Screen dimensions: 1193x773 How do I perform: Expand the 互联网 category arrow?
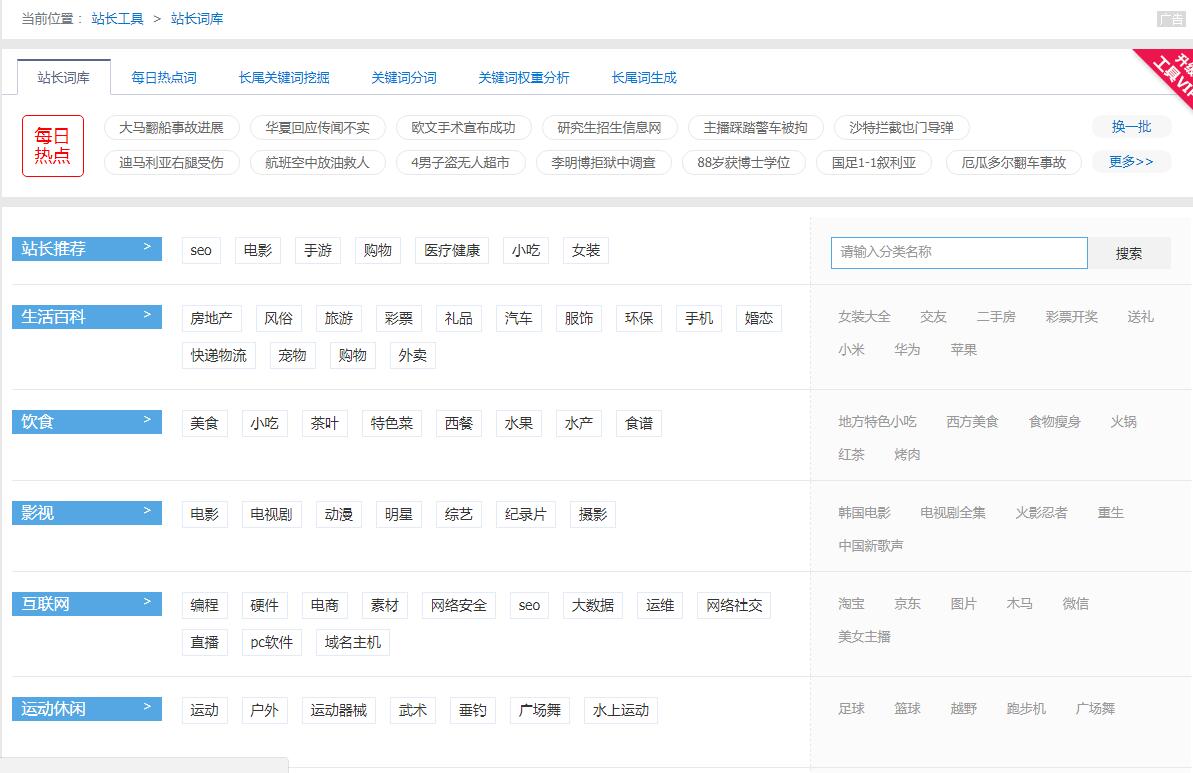coord(146,603)
